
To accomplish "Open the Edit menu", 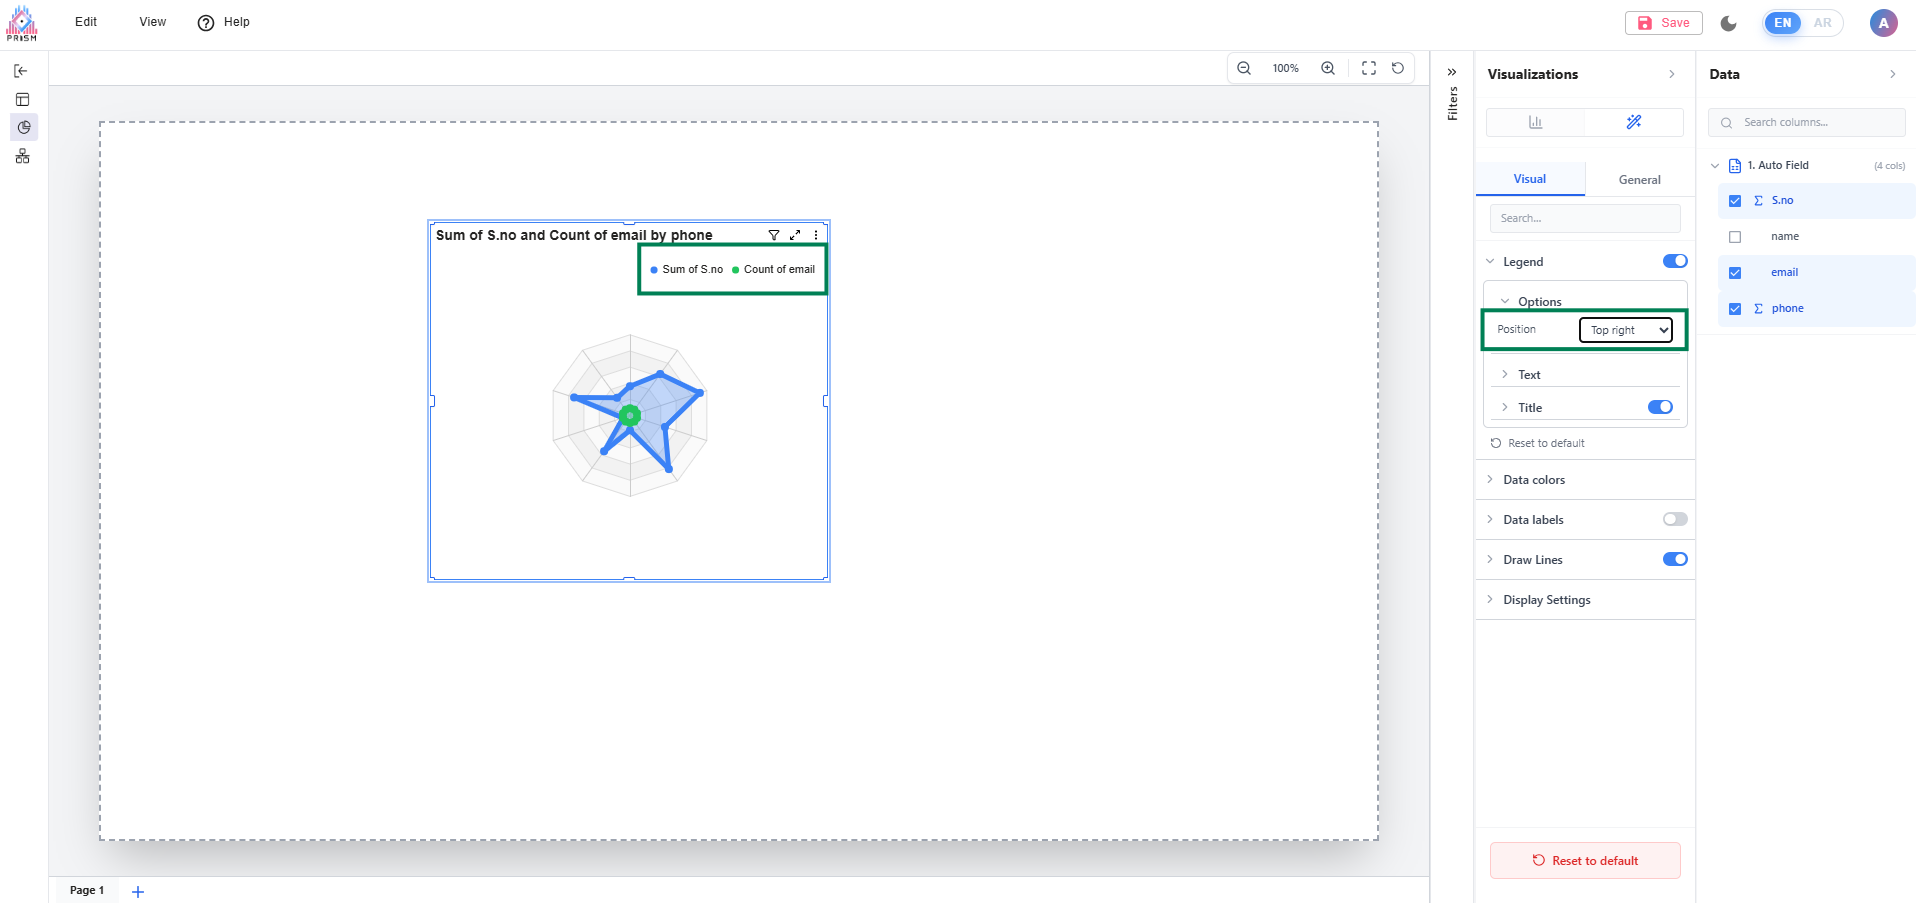I will (86, 22).
